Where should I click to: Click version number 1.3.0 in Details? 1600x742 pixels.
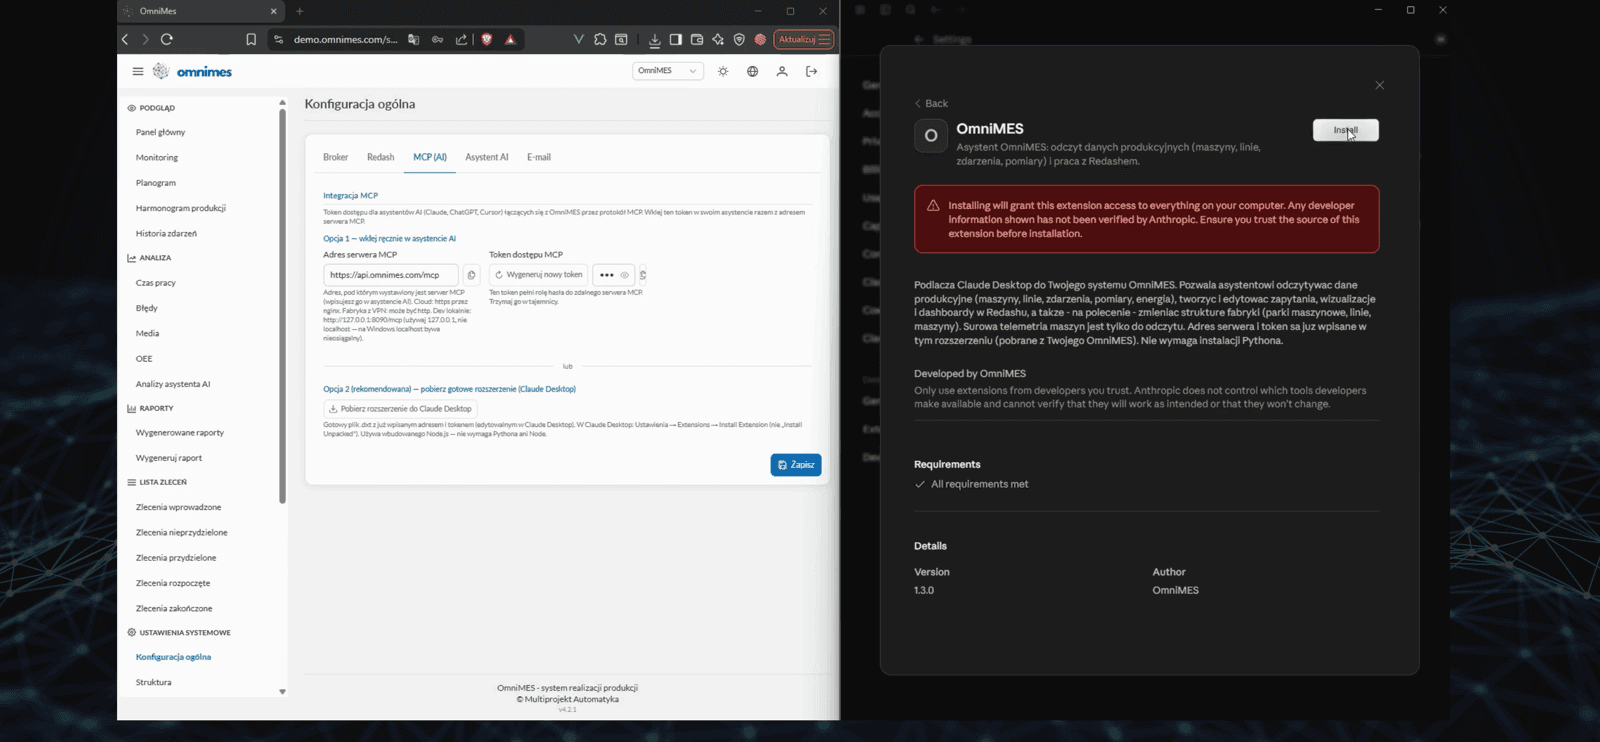pos(924,590)
